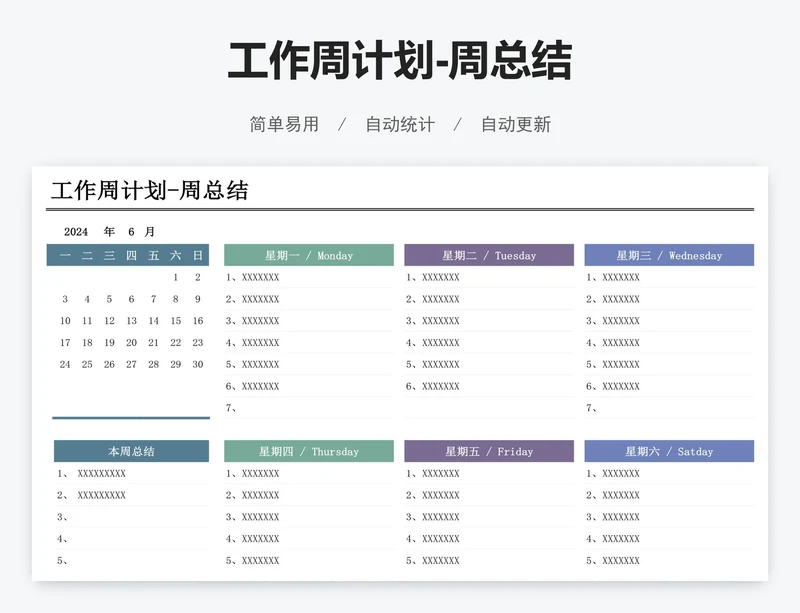Click the 星期三 / Wednesday header bar
Screen dimensions: 800x613
pos(668,256)
